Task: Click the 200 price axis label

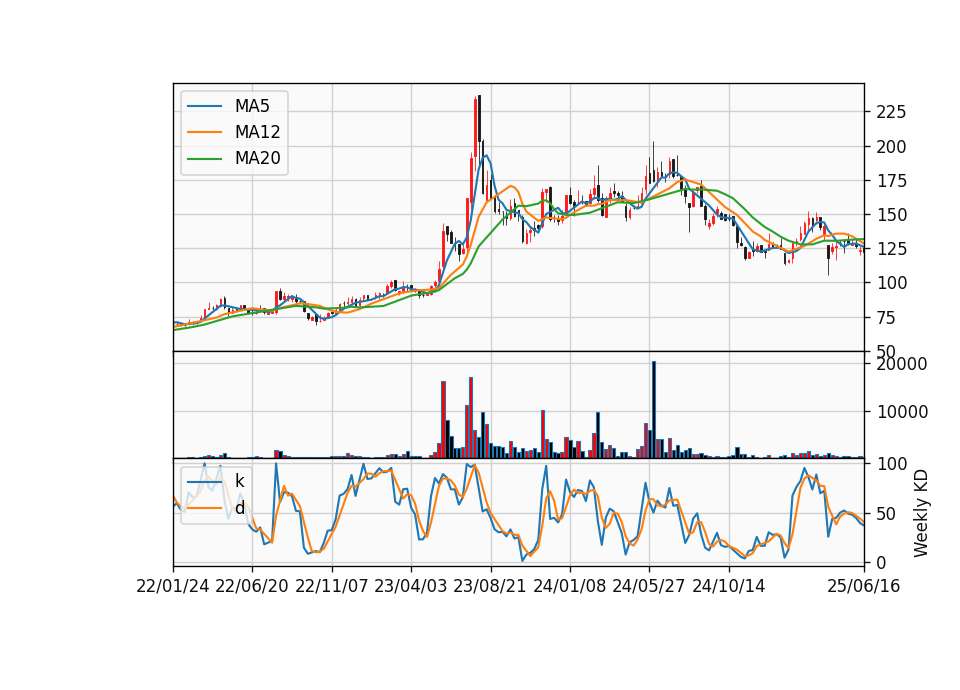Action: 891,146
